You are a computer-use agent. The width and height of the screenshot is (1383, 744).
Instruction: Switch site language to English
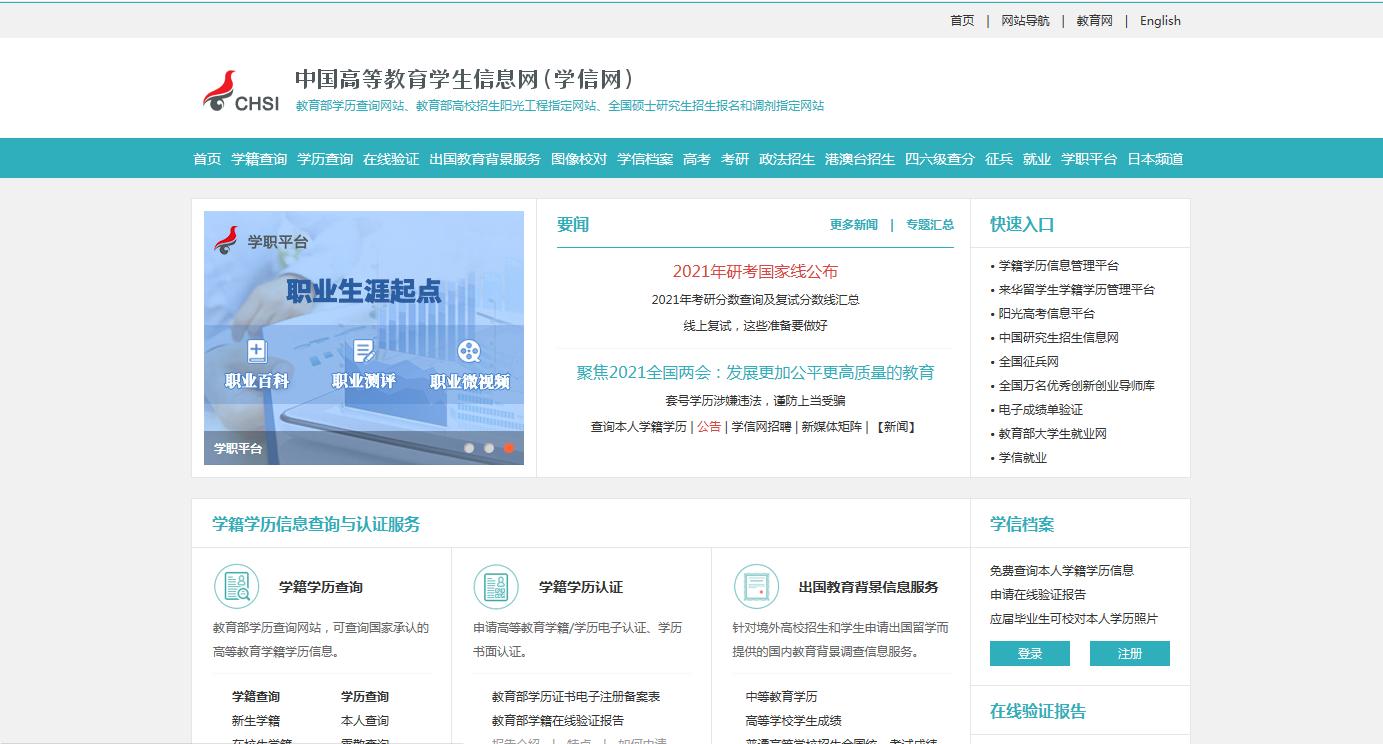1159,20
